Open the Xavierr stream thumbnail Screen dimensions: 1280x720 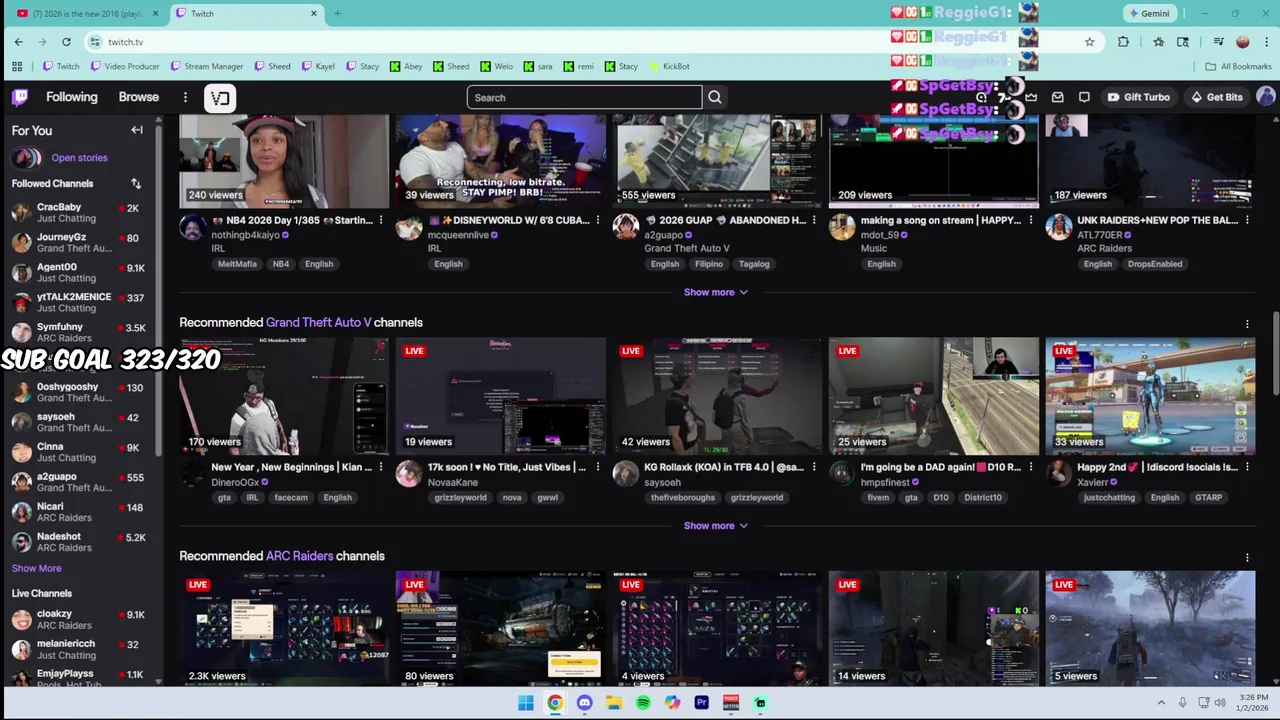(1150, 396)
